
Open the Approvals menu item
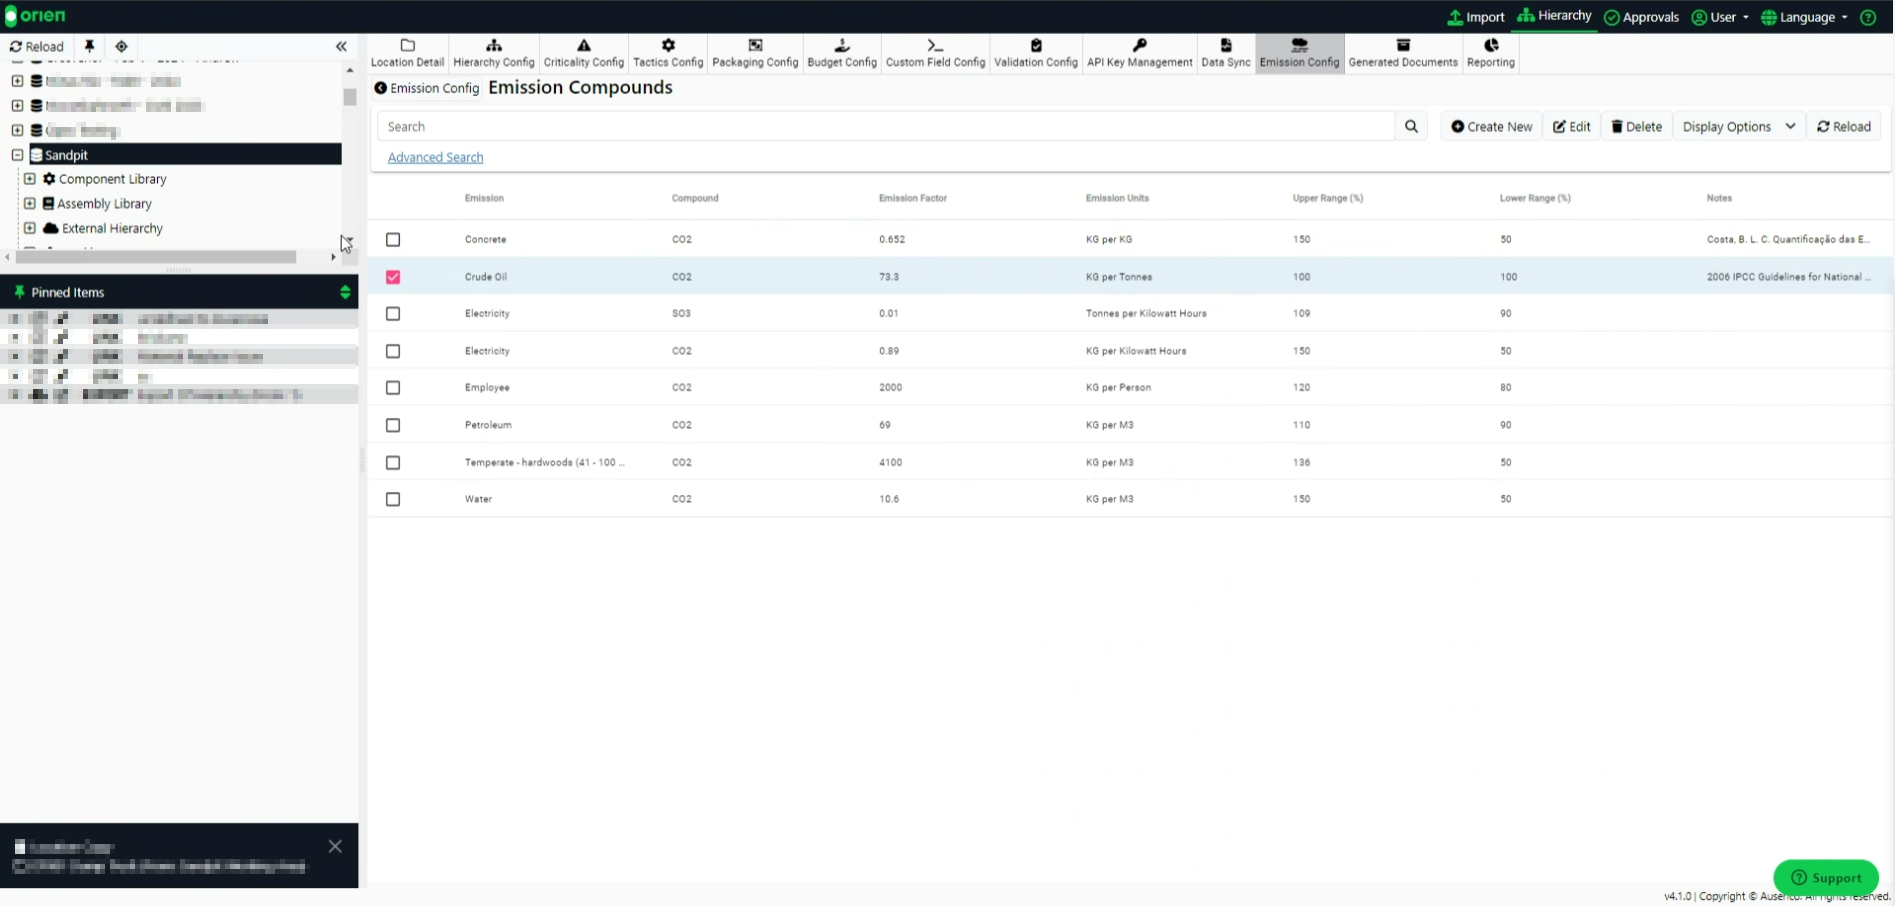click(1641, 17)
